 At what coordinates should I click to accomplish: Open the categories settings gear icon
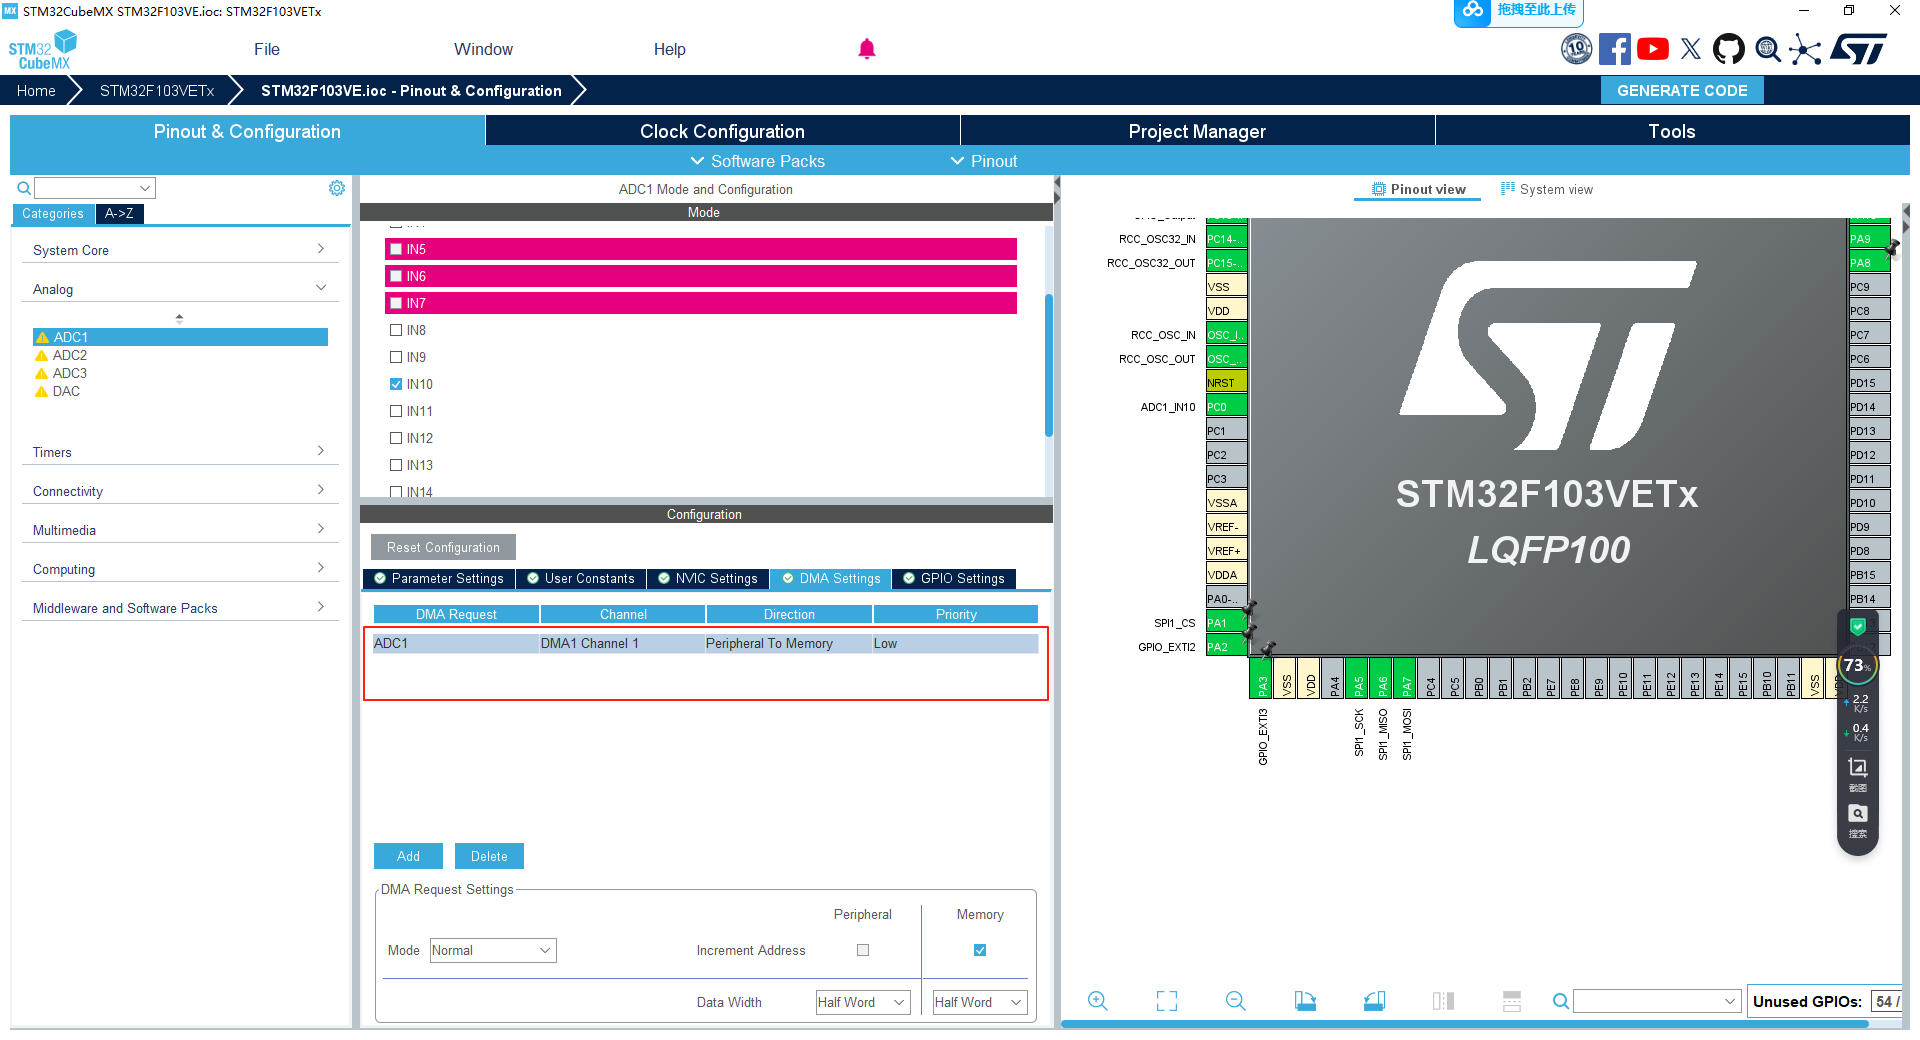tap(337, 188)
